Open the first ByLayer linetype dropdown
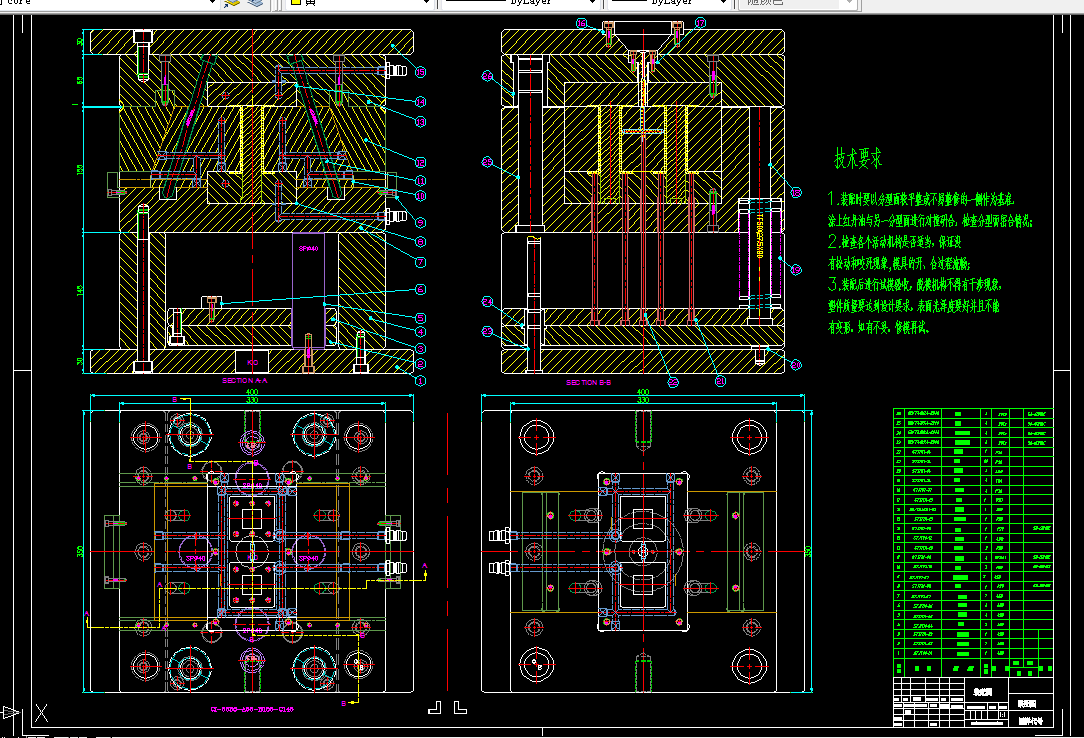Screen dimensions: 1084x738 592,3
